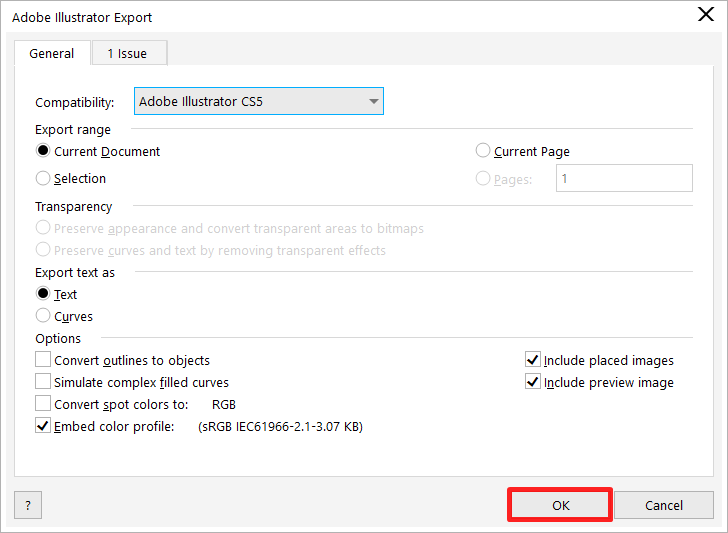Uncheck Include placed images

click(533, 360)
